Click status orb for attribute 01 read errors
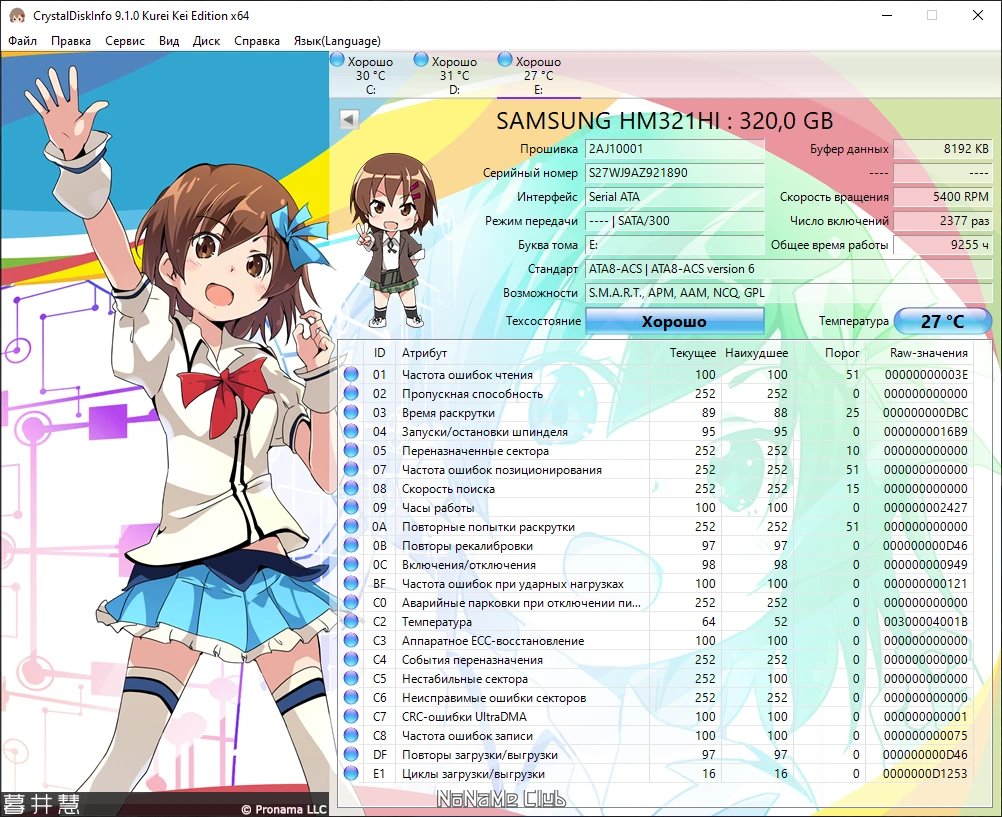This screenshot has height=817, width=1002. [x=351, y=374]
